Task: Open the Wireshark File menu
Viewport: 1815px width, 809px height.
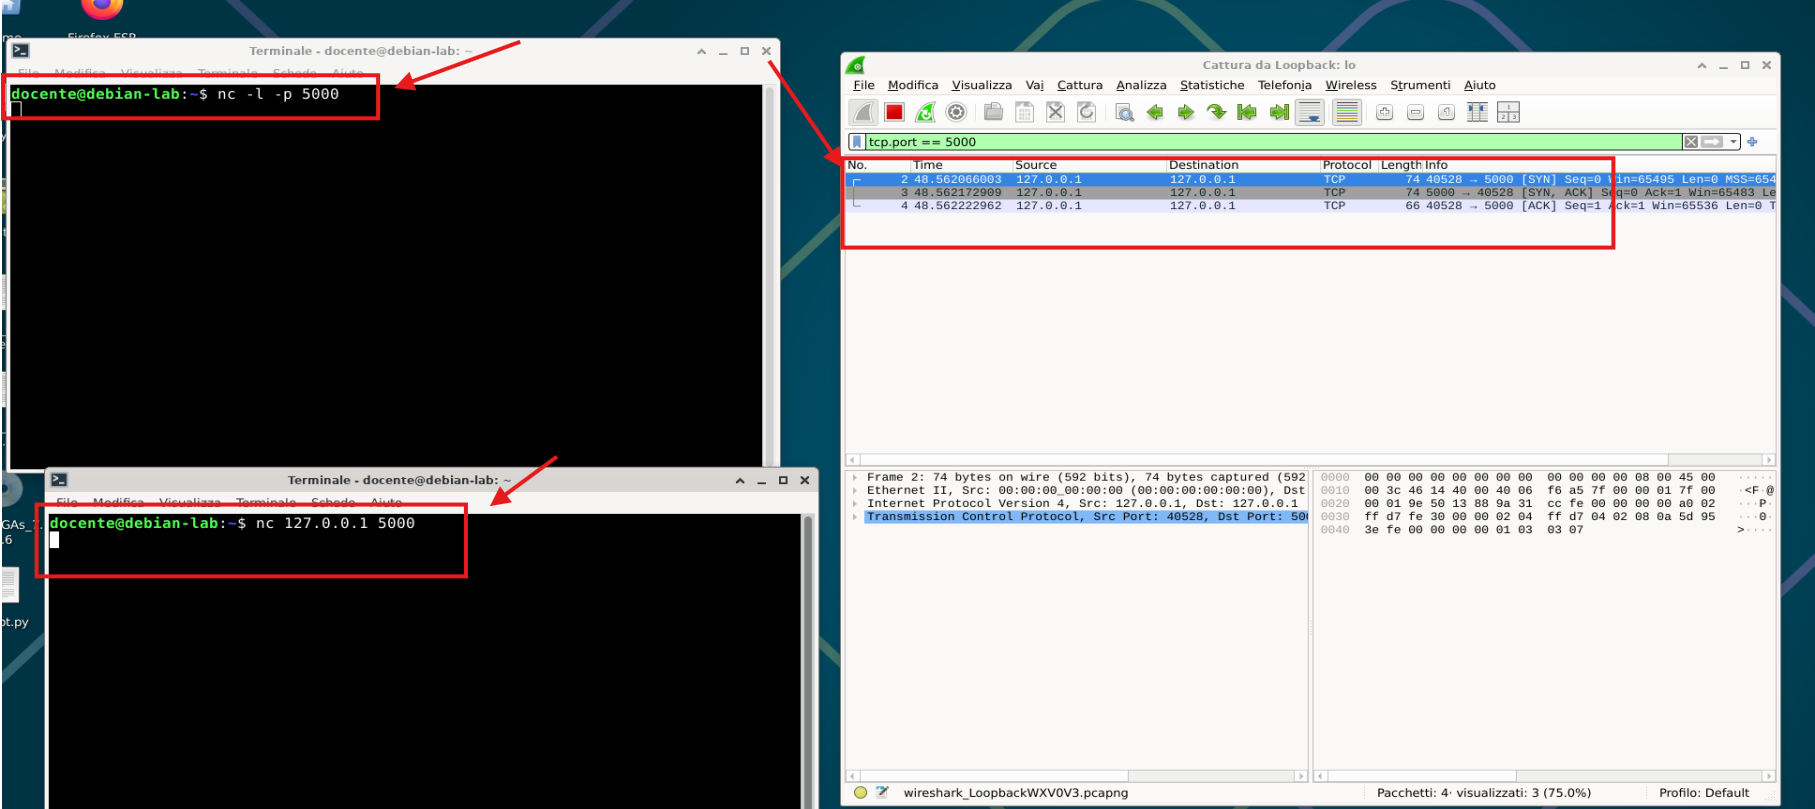Action: point(864,85)
